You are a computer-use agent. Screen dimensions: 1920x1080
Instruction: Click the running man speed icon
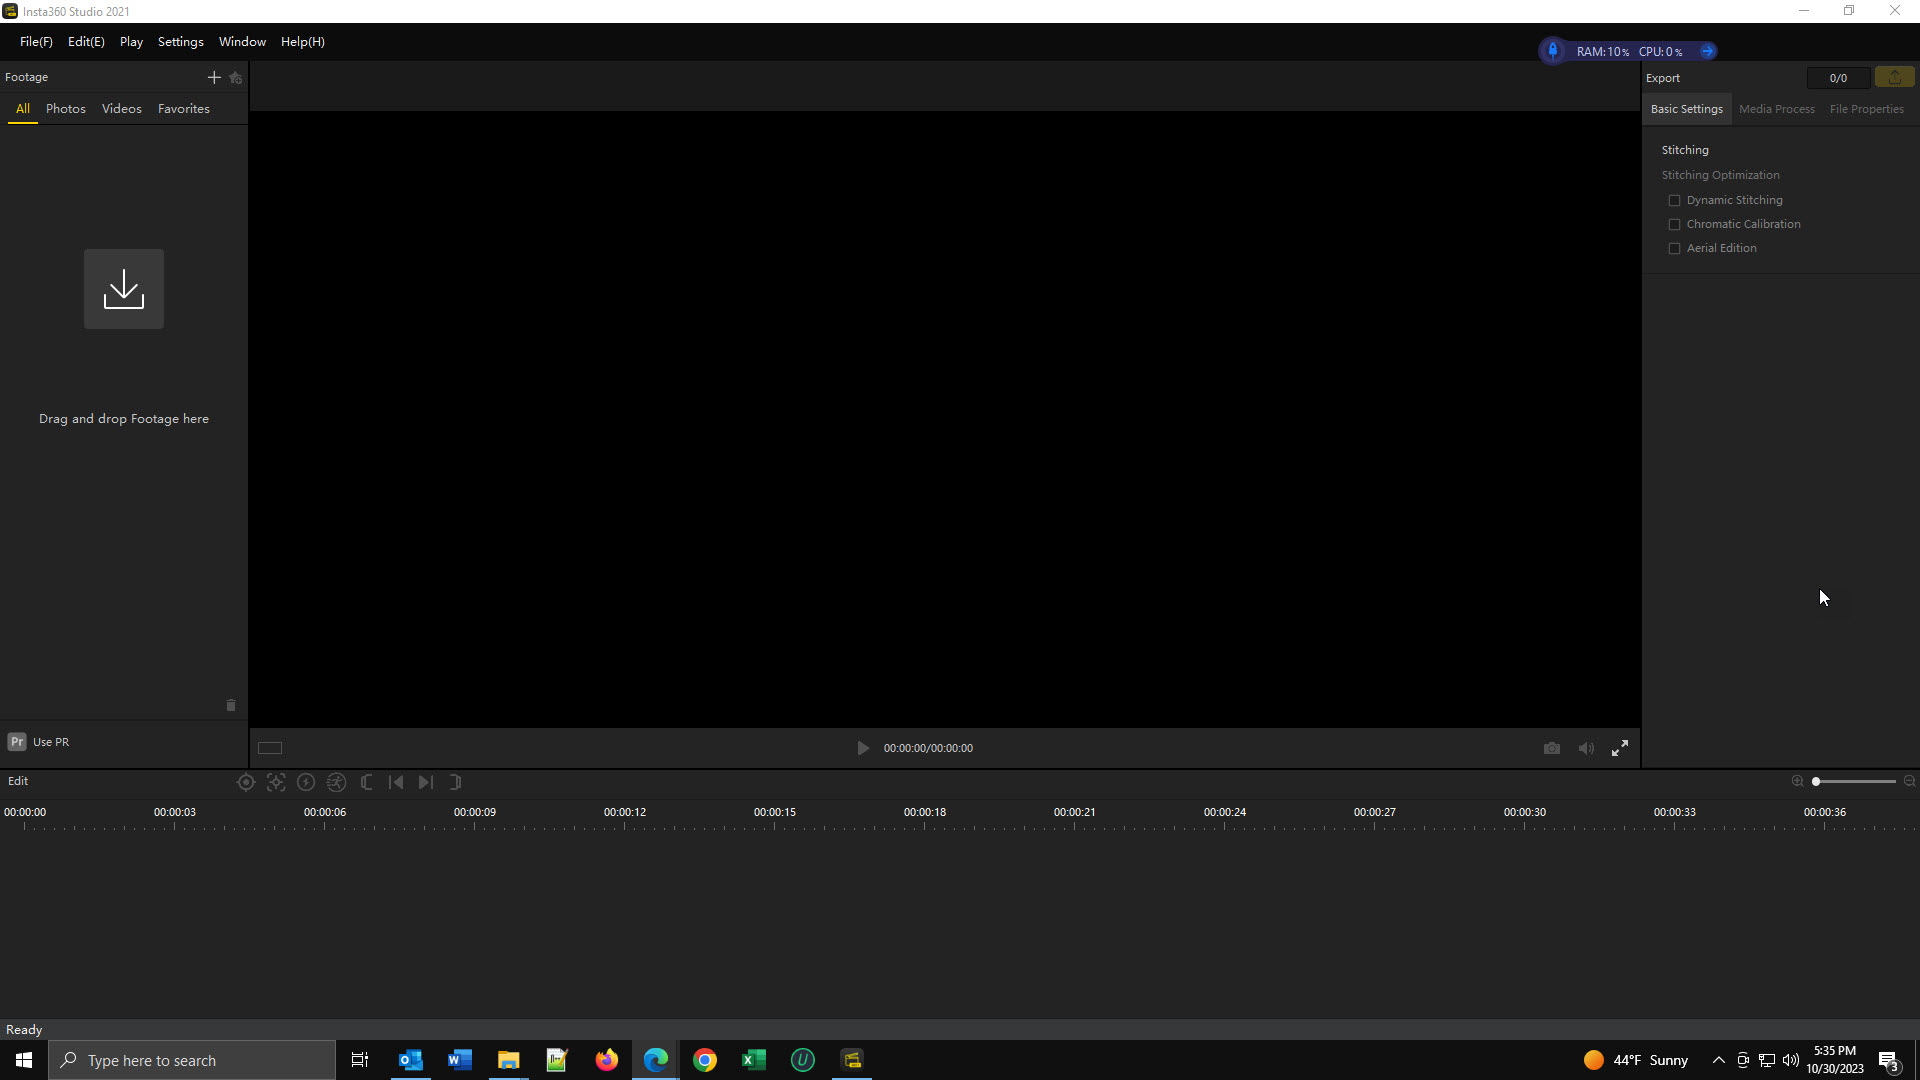tap(336, 782)
